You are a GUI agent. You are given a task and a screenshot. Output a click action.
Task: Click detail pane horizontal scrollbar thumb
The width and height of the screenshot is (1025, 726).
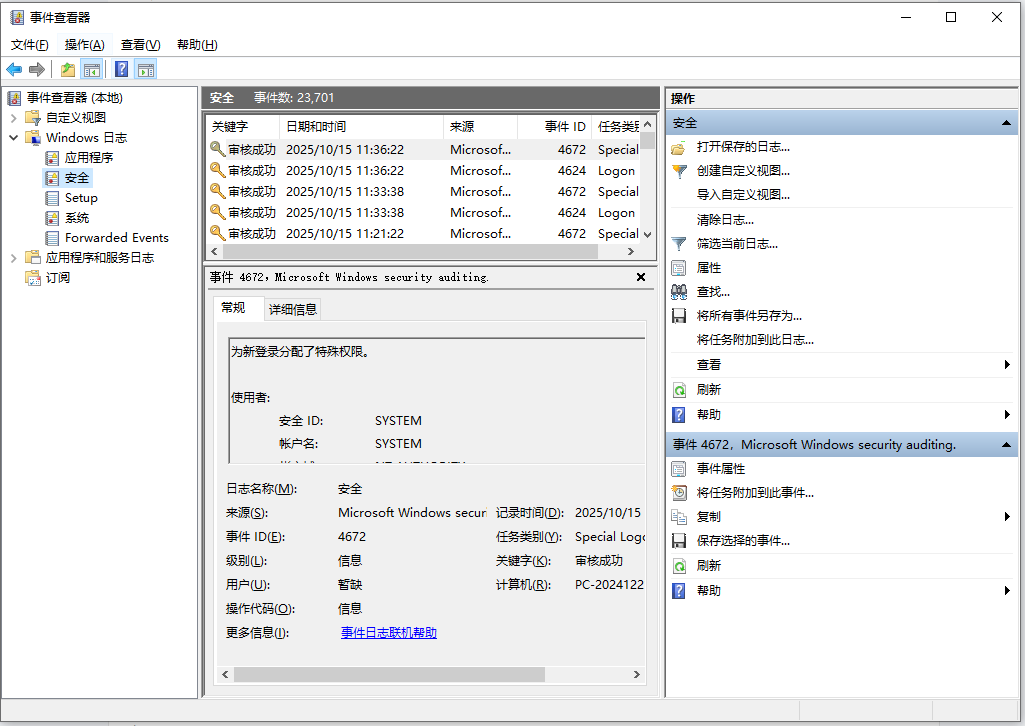coord(390,674)
